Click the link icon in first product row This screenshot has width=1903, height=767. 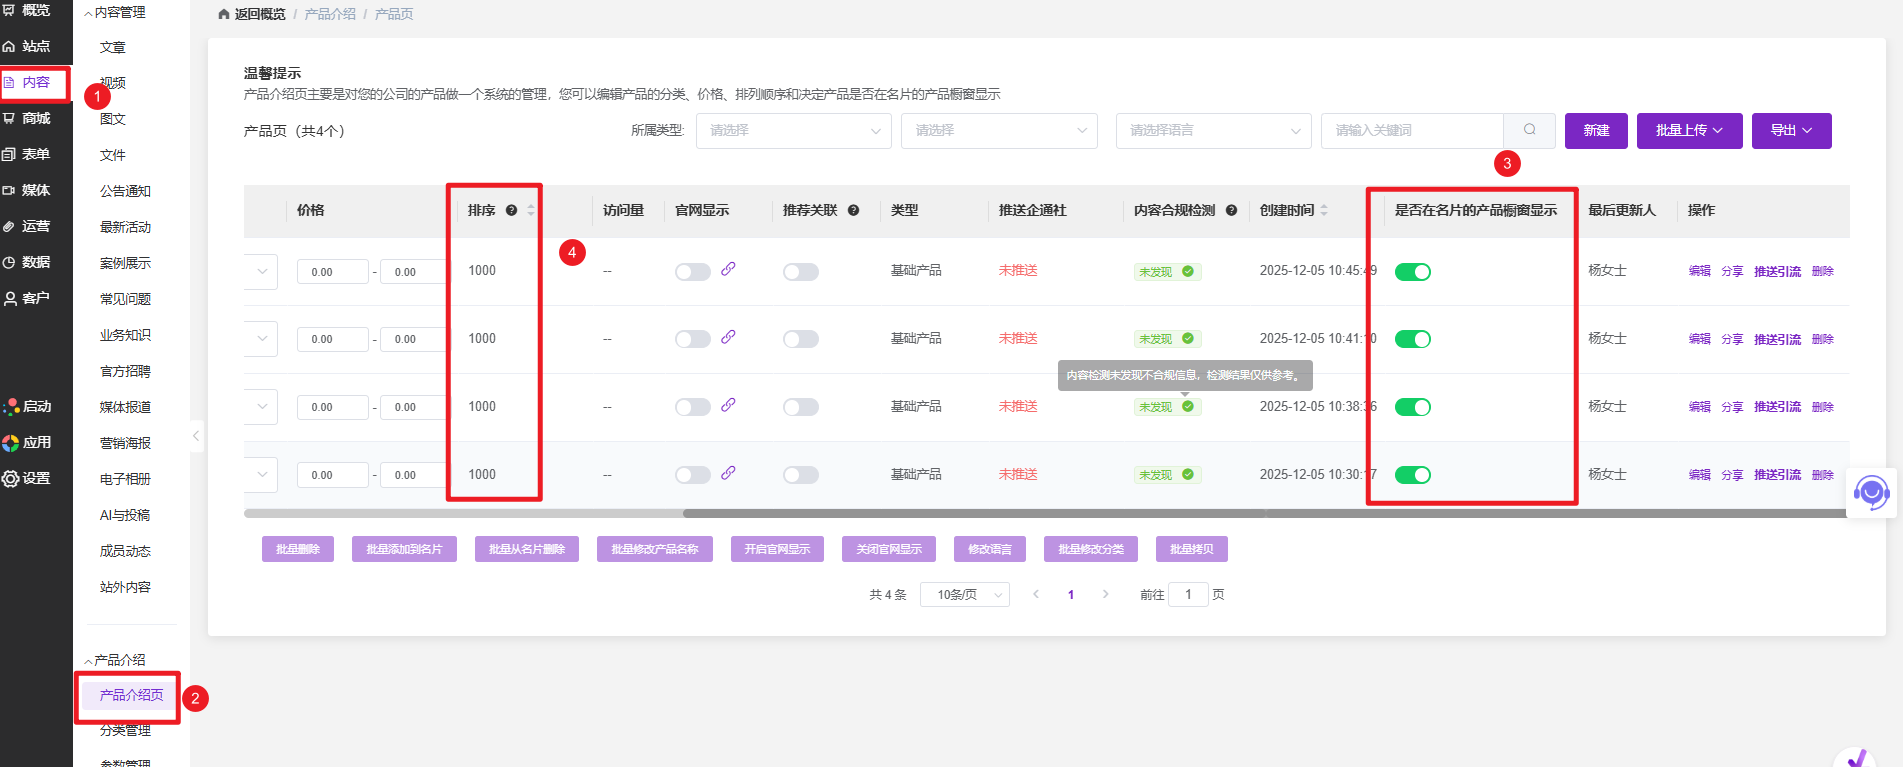[728, 269]
